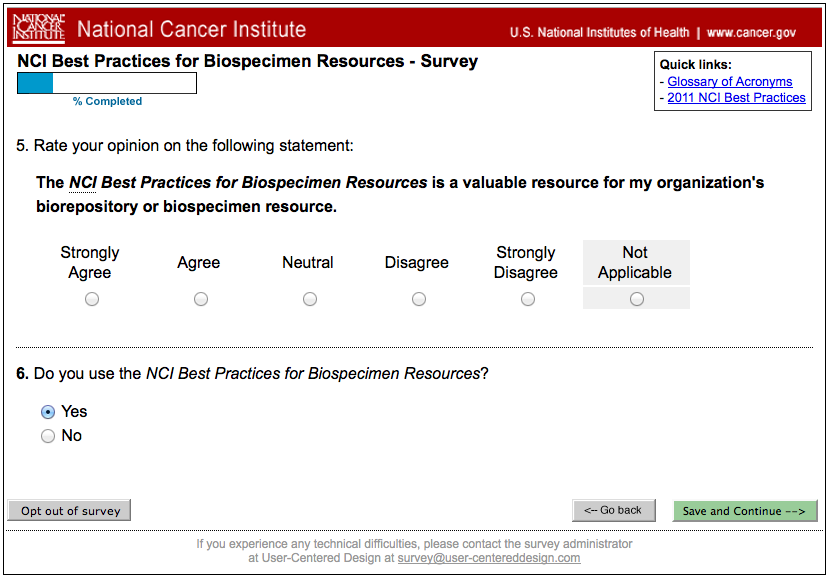Click the Opt out of survey button
The image size is (829, 579).
tap(69, 510)
